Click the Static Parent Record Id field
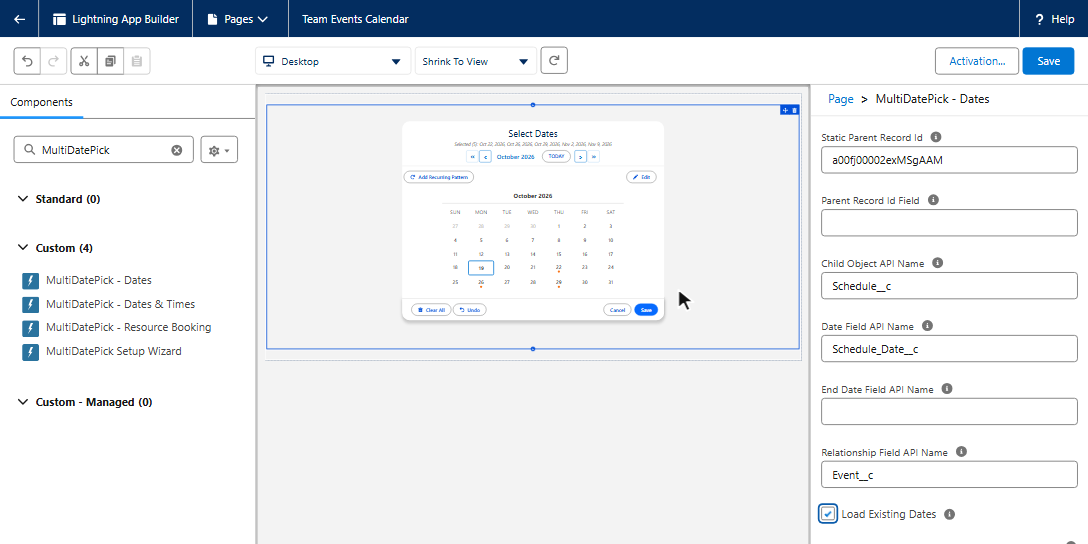The height and width of the screenshot is (544, 1088). (x=949, y=160)
